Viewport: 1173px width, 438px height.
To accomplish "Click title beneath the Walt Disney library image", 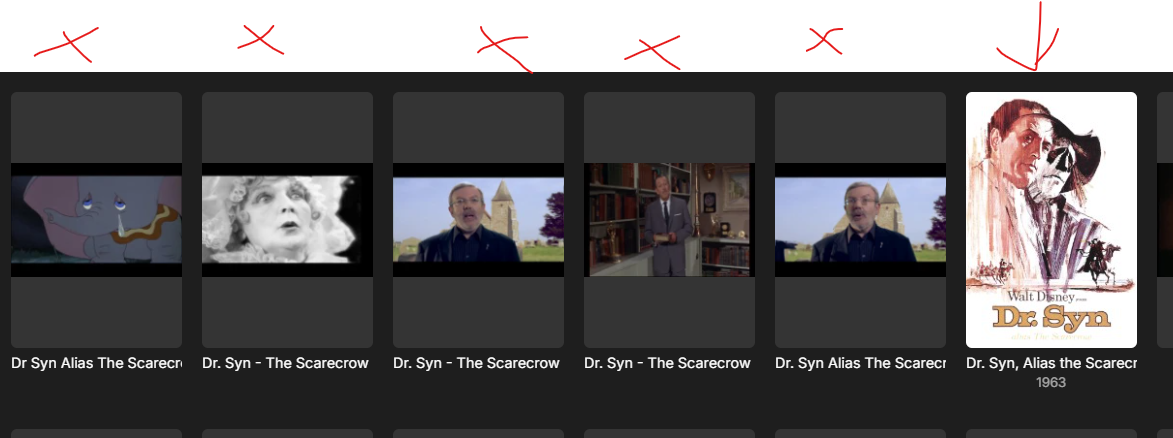I will point(667,363).
